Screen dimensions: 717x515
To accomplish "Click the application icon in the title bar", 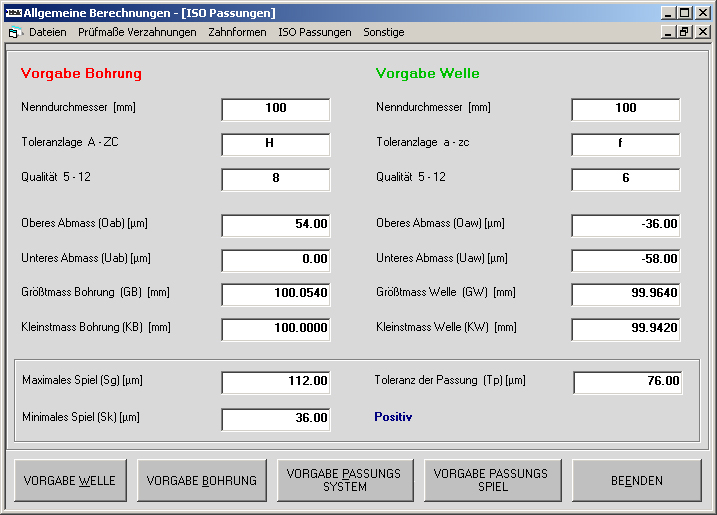I will (13, 13).
